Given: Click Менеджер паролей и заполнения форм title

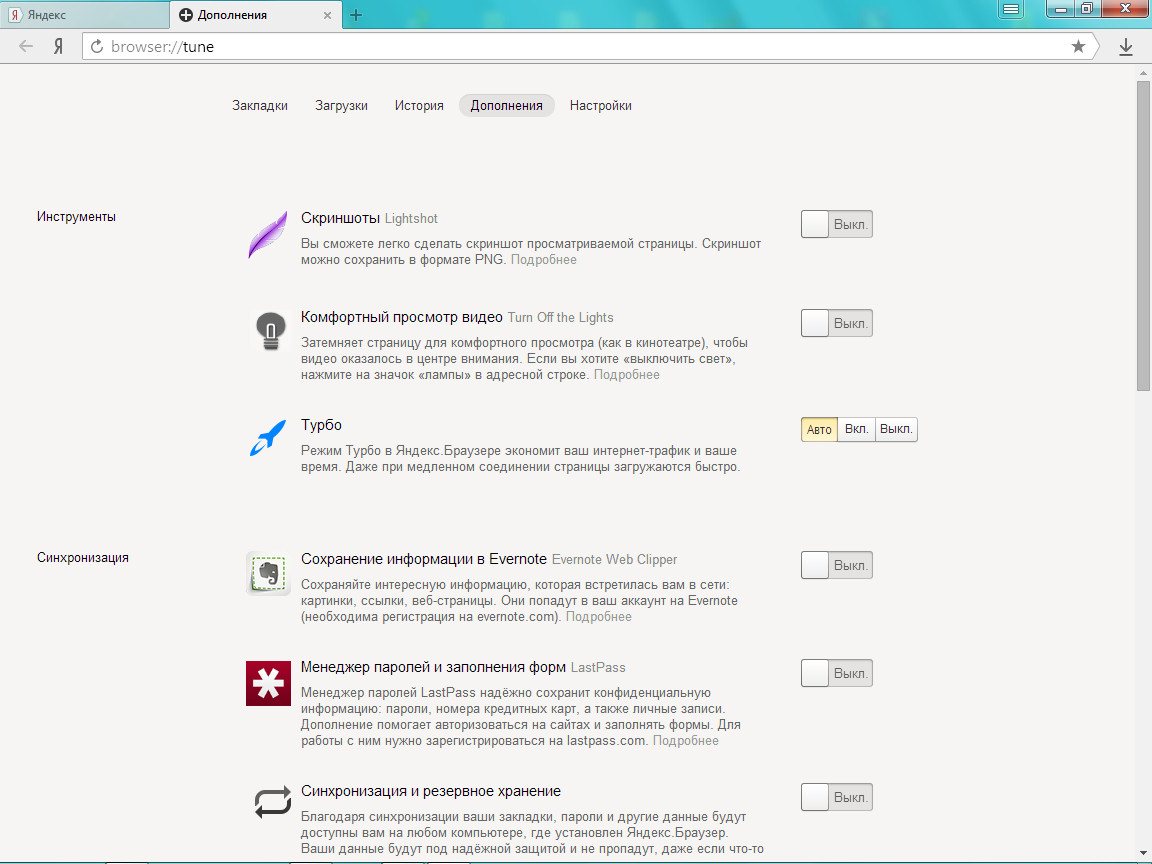Looking at the screenshot, I should tap(433, 667).
